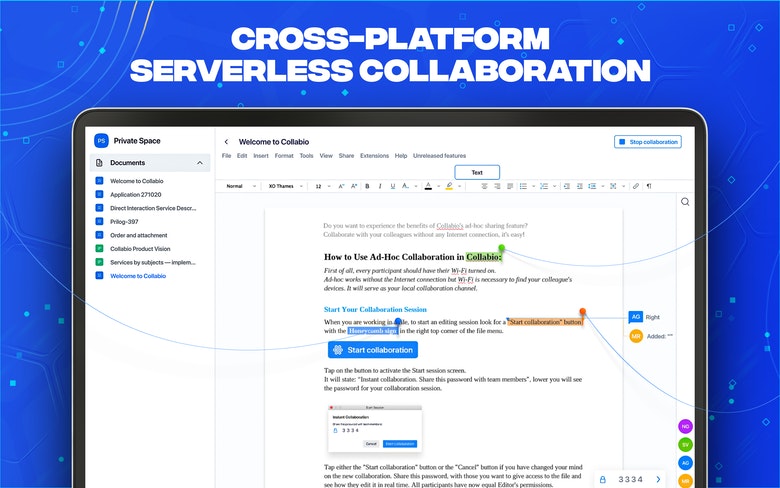780x488 pixels.
Task: Open the Share menu
Action: [346, 156]
